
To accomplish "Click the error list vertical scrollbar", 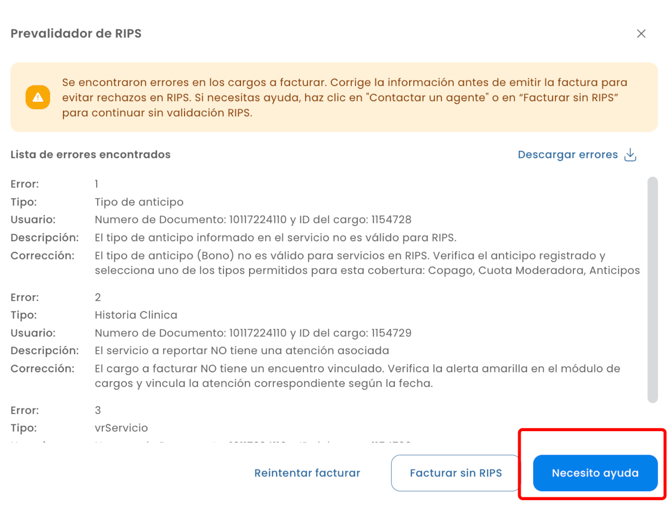I will [x=653, y=290].
